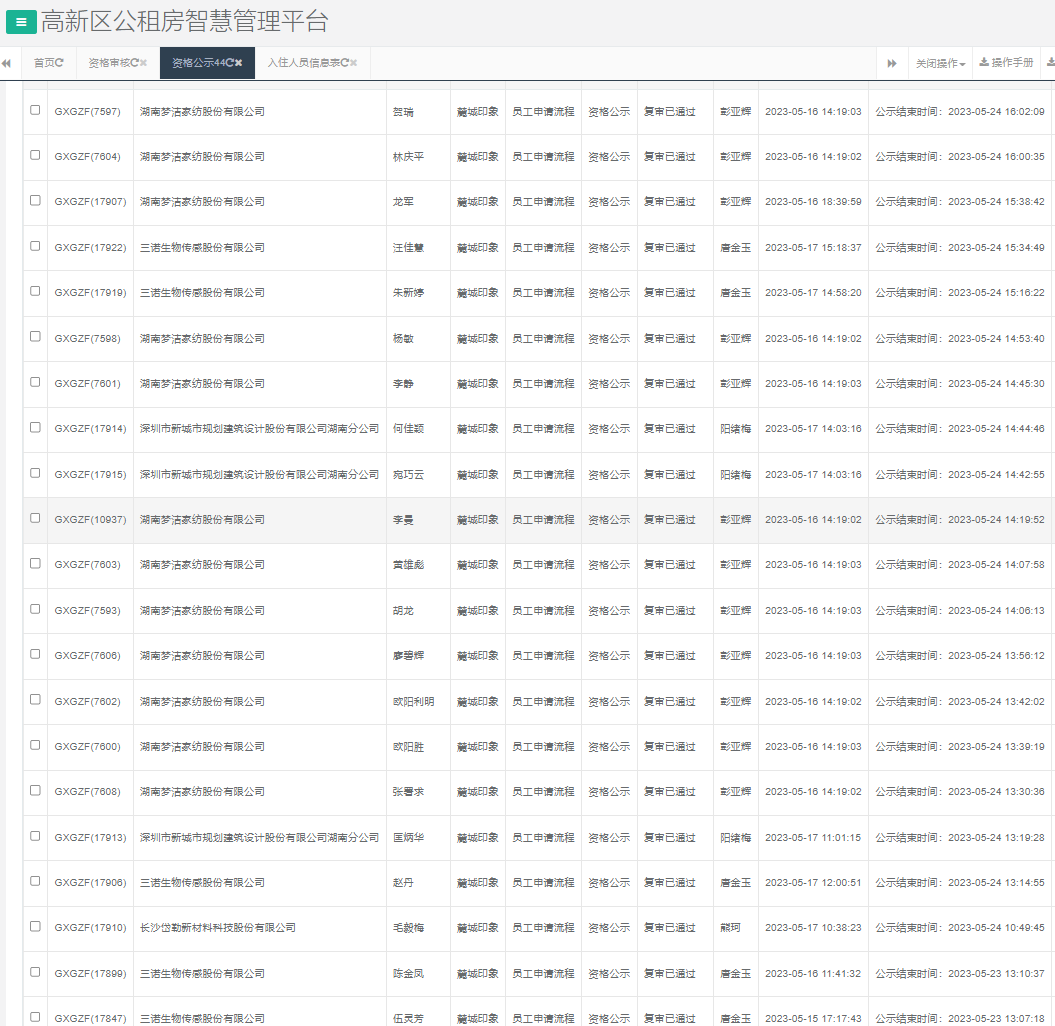Click the GXGZF(17913) record number cell
The image size is (1055, 1026).
(x=90, y=838)
